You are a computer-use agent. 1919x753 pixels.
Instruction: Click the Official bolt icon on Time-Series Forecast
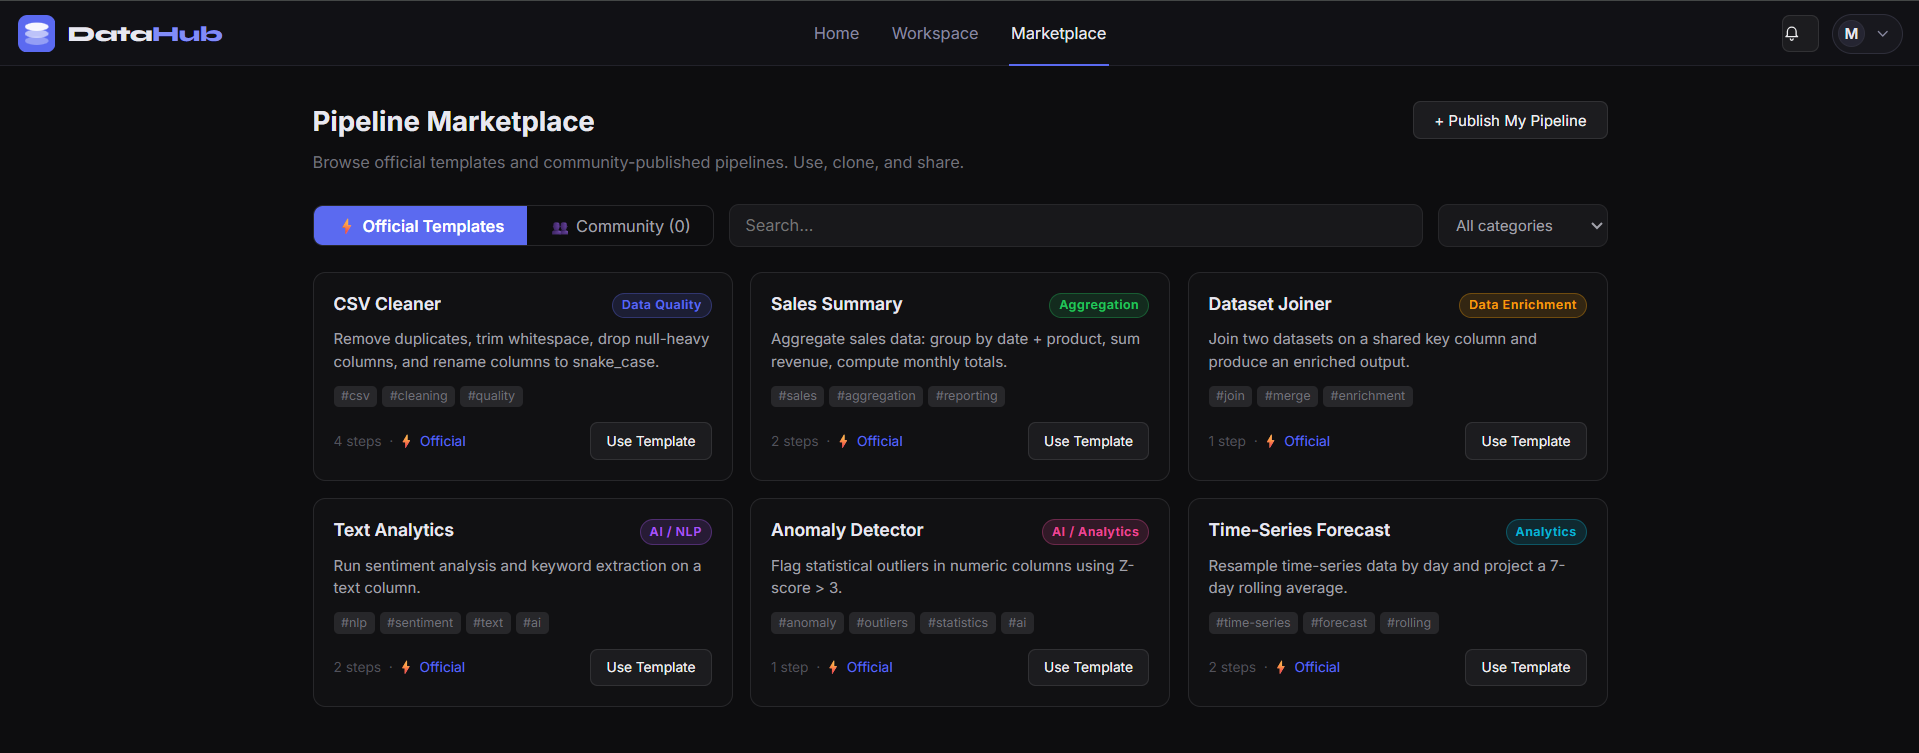[1280, 667]
